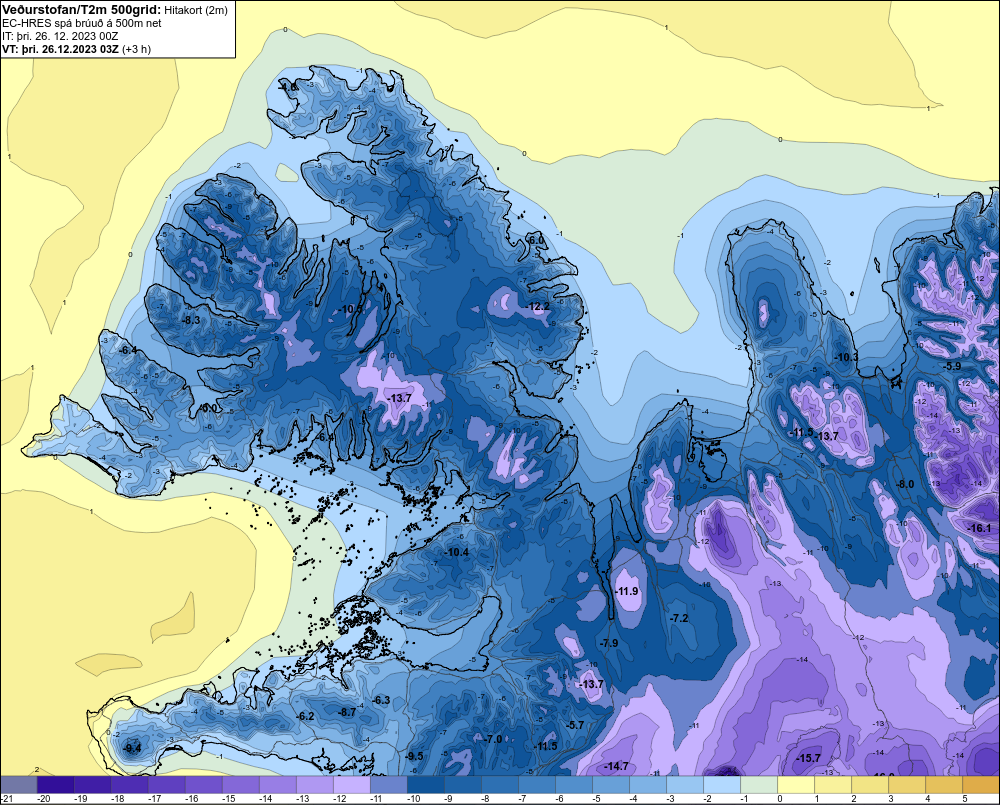Click the '-16.1' temperature value on the map
The image size is (1000, 805).
980,528
